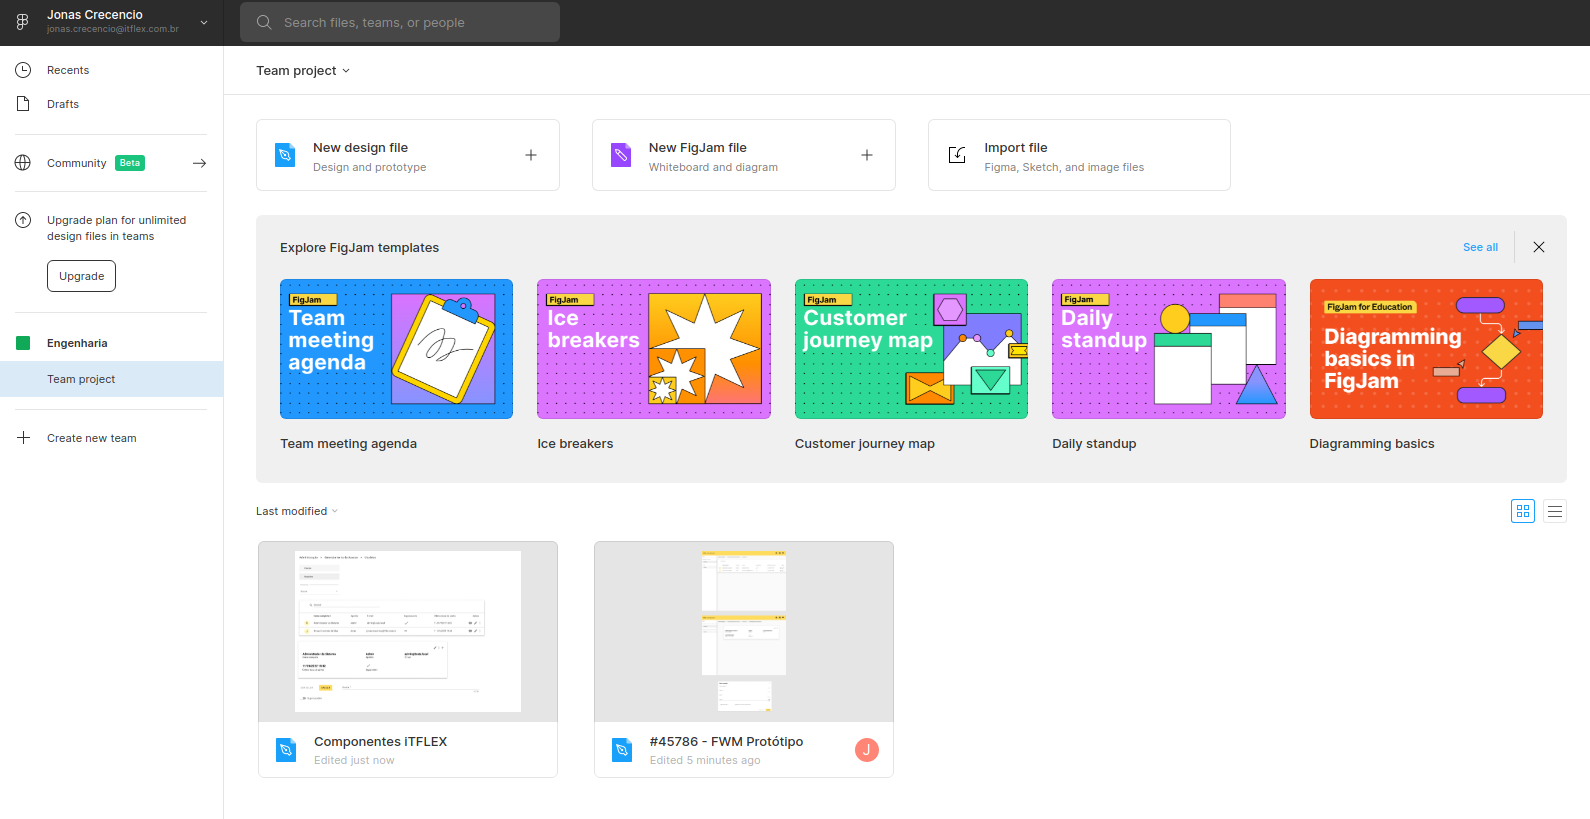The width and height of the screenshot is (1590, 819).
Task: Click the J user avatar on FWM Protótipo
Action: click(x=867, y=750)
